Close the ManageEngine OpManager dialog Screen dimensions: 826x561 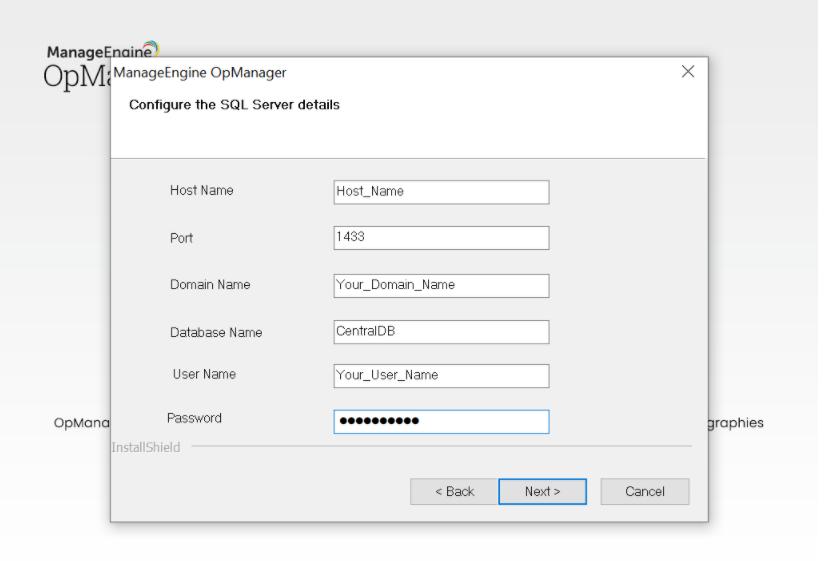688,72
